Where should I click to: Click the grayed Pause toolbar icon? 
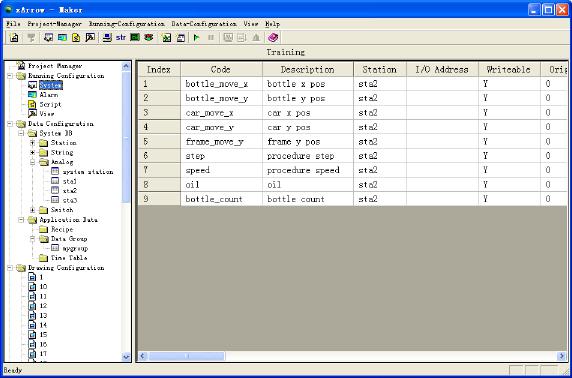click(211, 38)
